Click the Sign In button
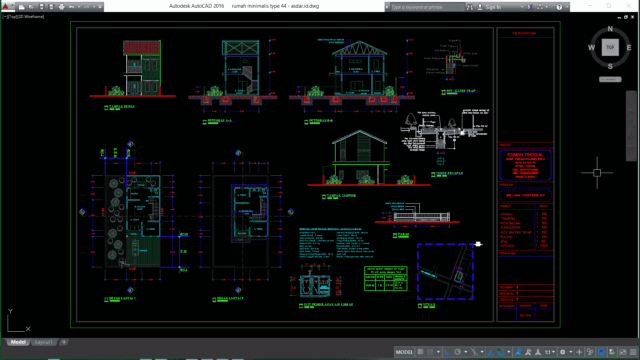This screenshot has height=360, width=640. coord(489,7)
